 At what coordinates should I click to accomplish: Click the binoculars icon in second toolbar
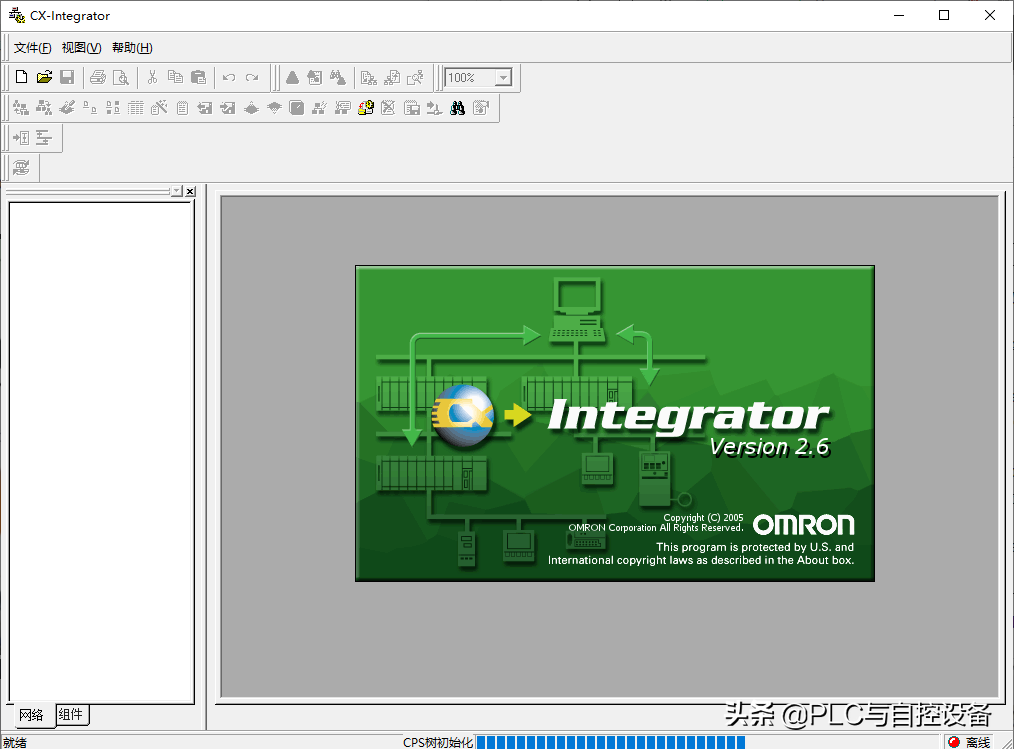pyautogui.click(x=458, y=108)
